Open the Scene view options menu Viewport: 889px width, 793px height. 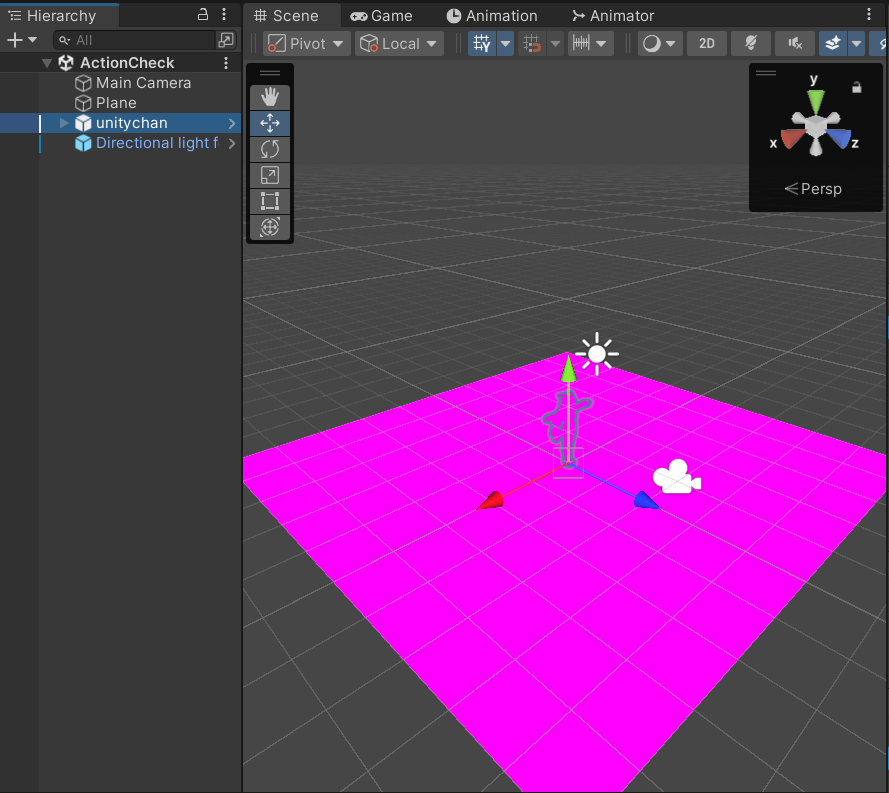(x=869, y=14)
